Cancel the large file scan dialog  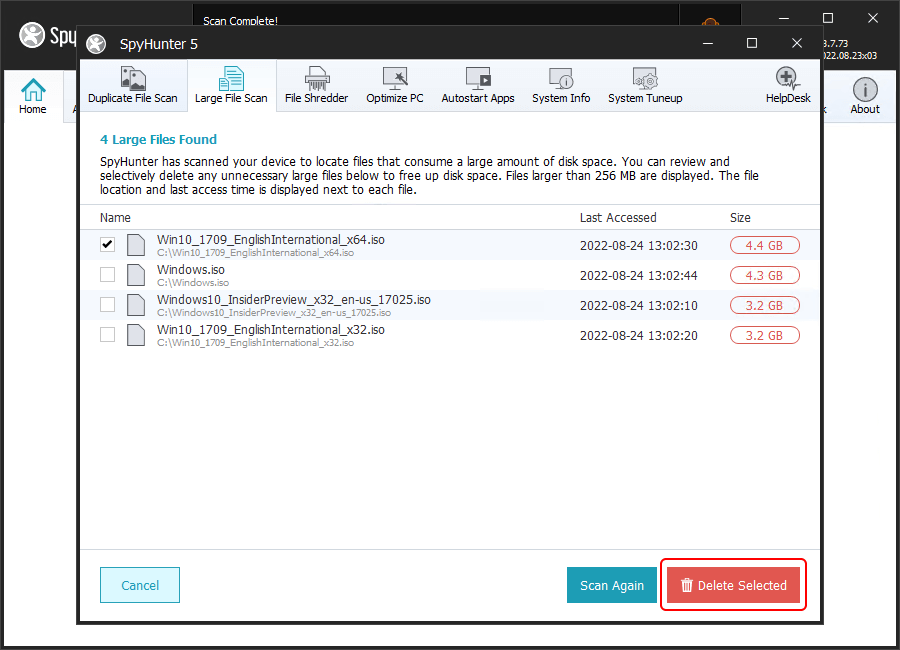[x=140, y=585]
